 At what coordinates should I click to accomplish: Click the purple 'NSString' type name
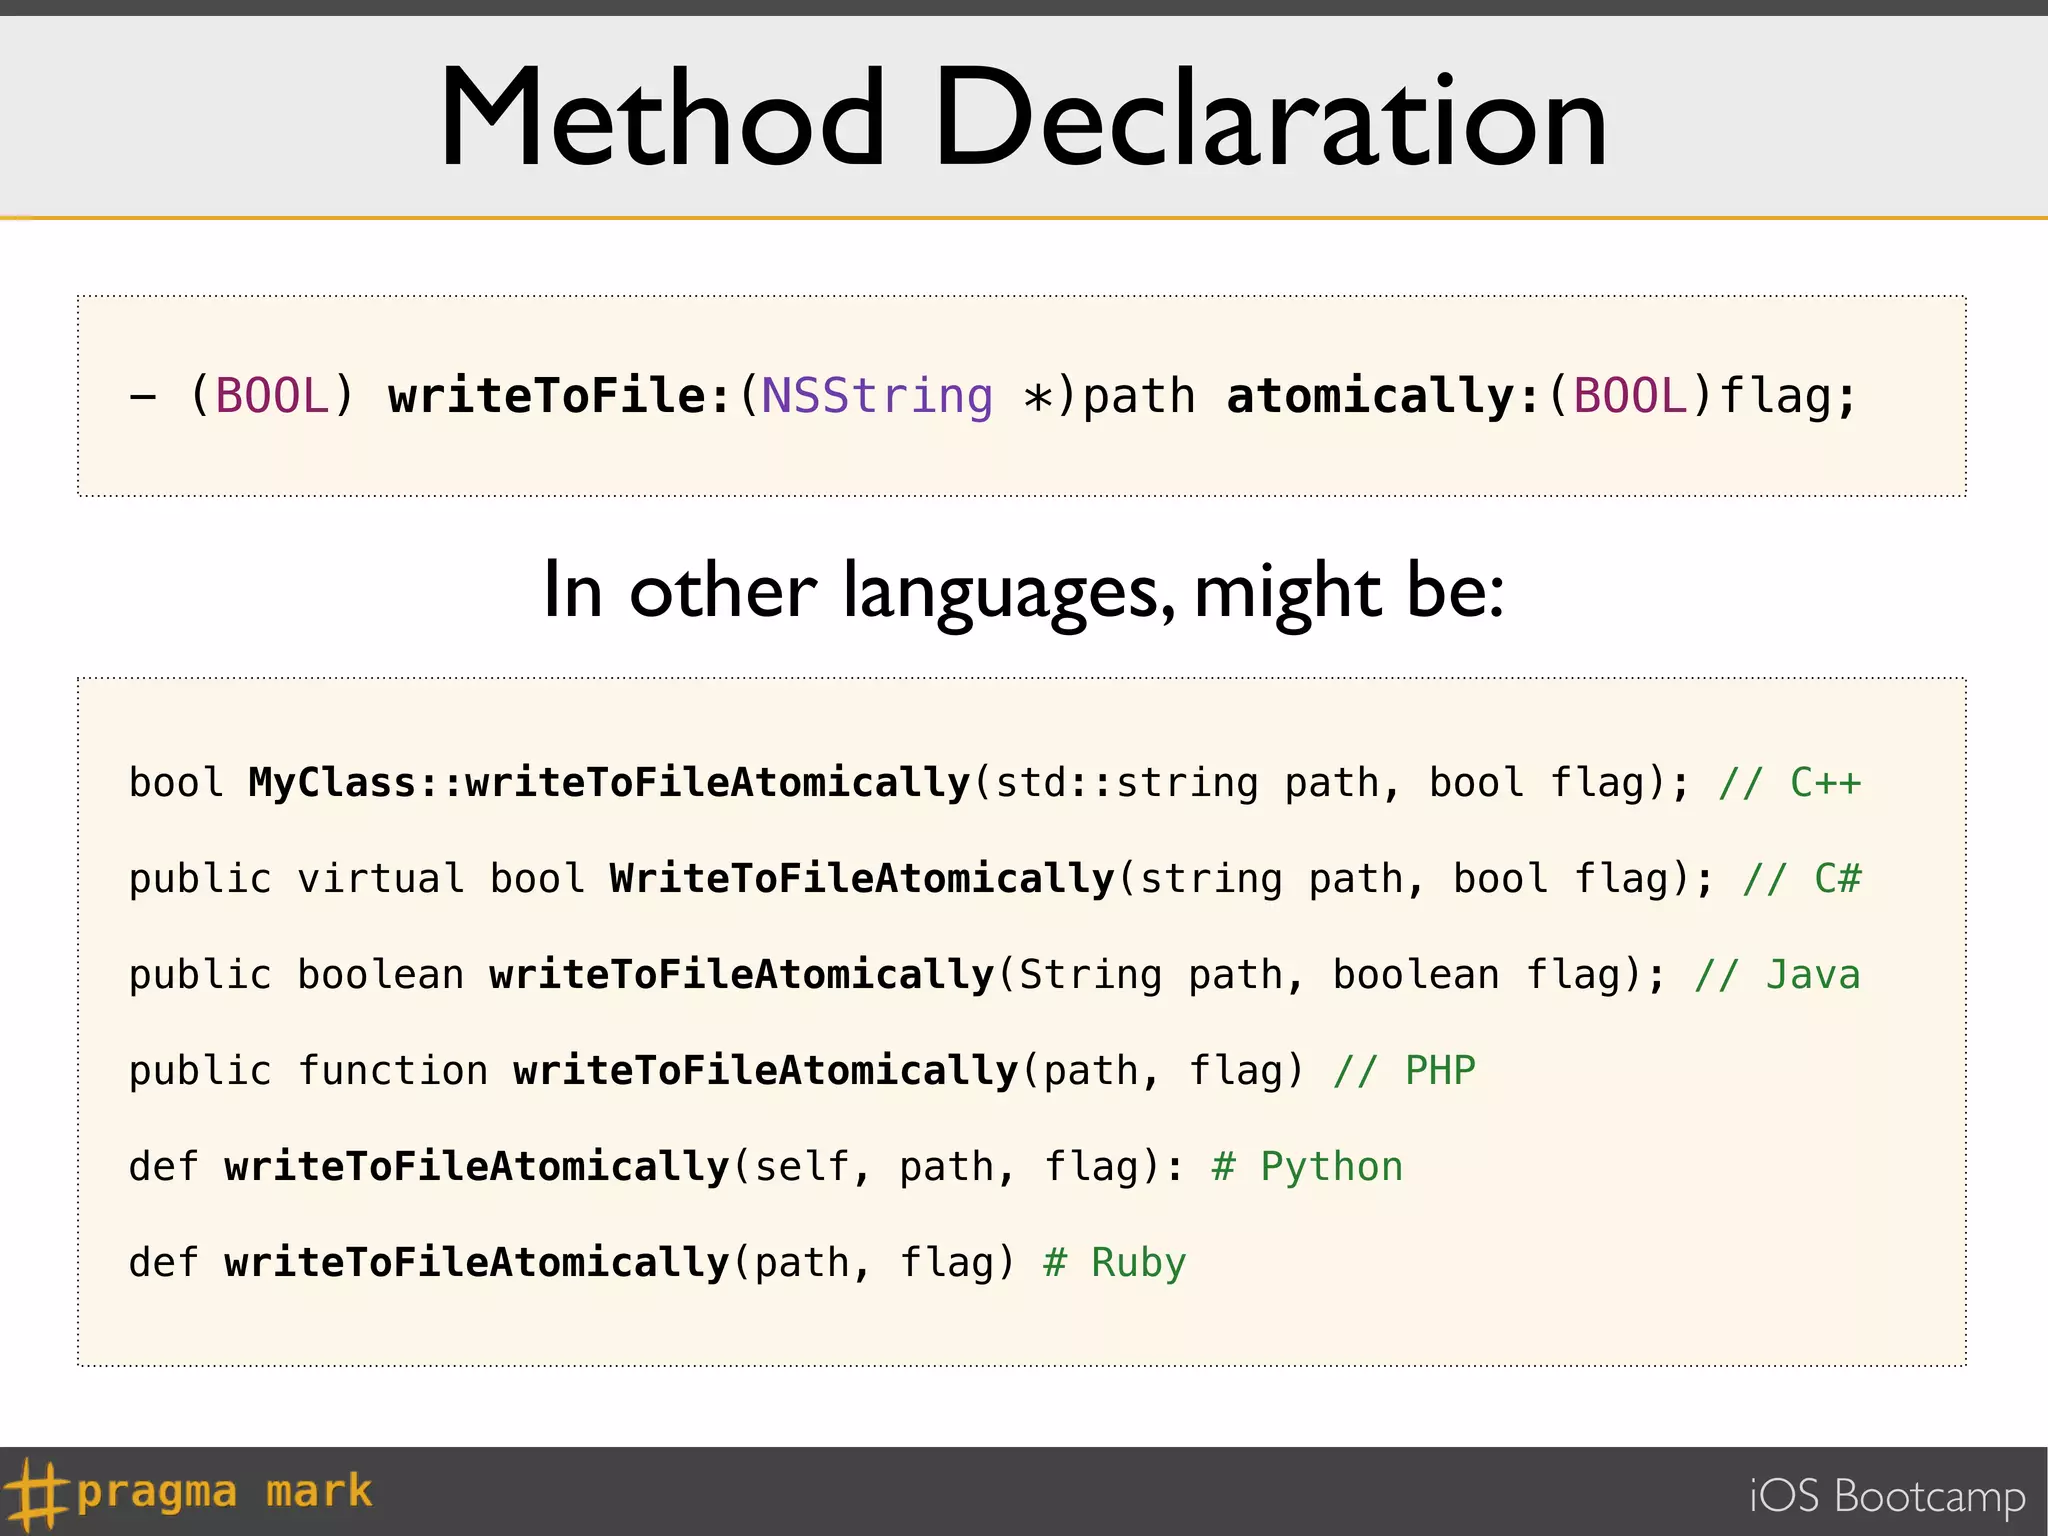click(x=877, y=396)
